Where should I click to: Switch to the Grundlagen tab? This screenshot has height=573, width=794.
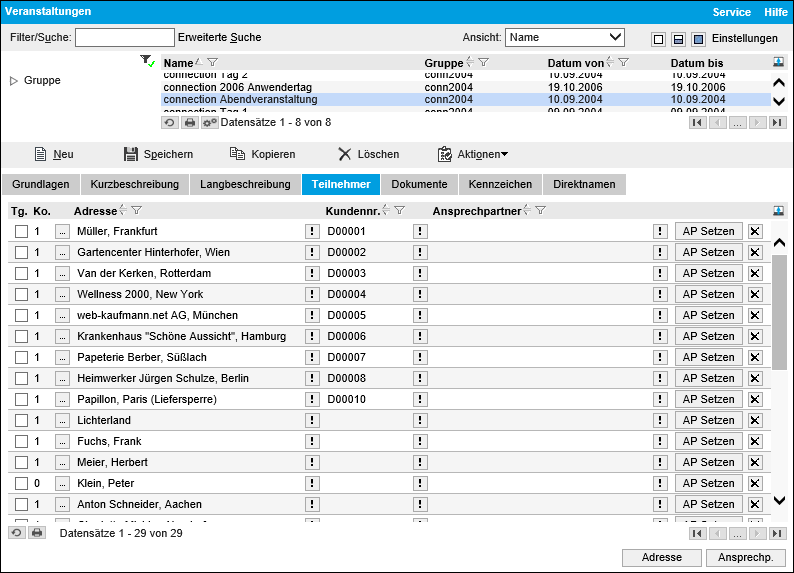(x=41, y=184)
